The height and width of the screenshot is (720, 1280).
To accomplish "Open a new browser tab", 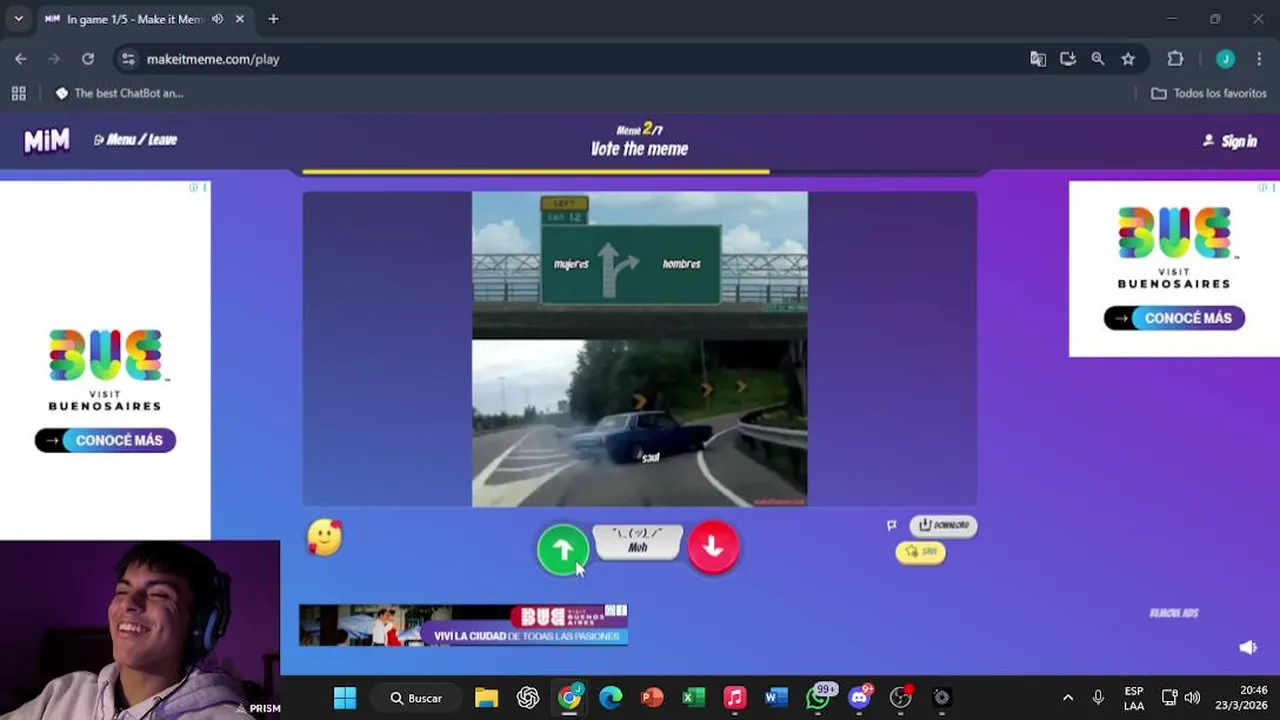I will [273, 19].
